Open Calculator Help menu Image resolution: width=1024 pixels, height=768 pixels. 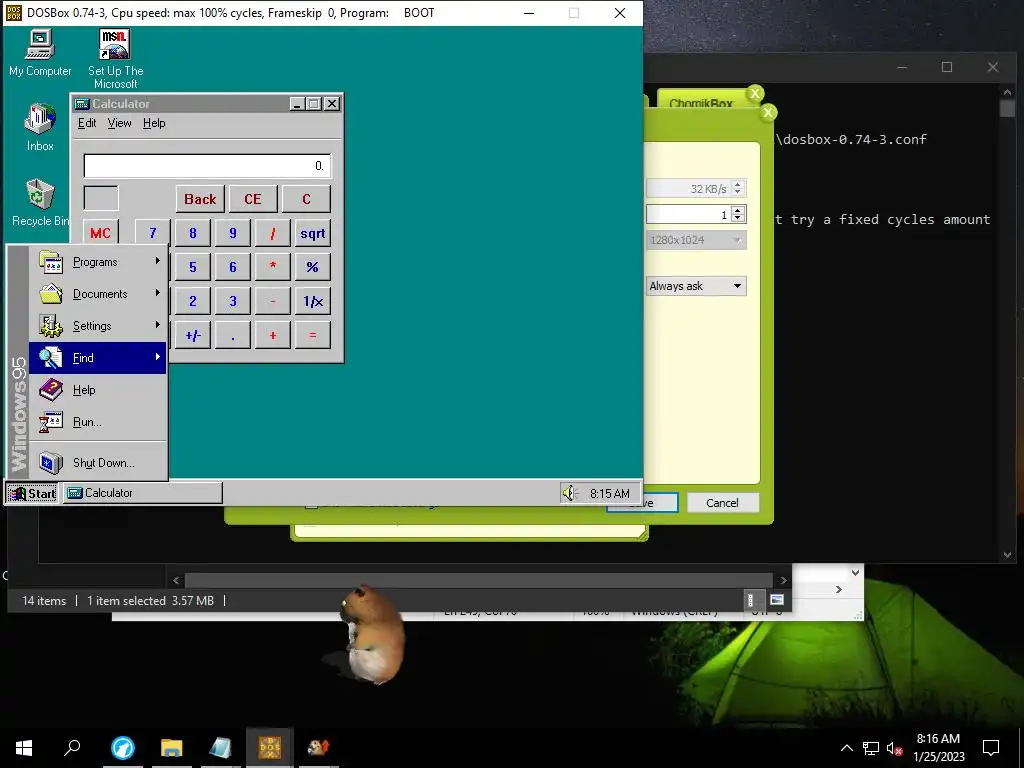click(154, 123)
